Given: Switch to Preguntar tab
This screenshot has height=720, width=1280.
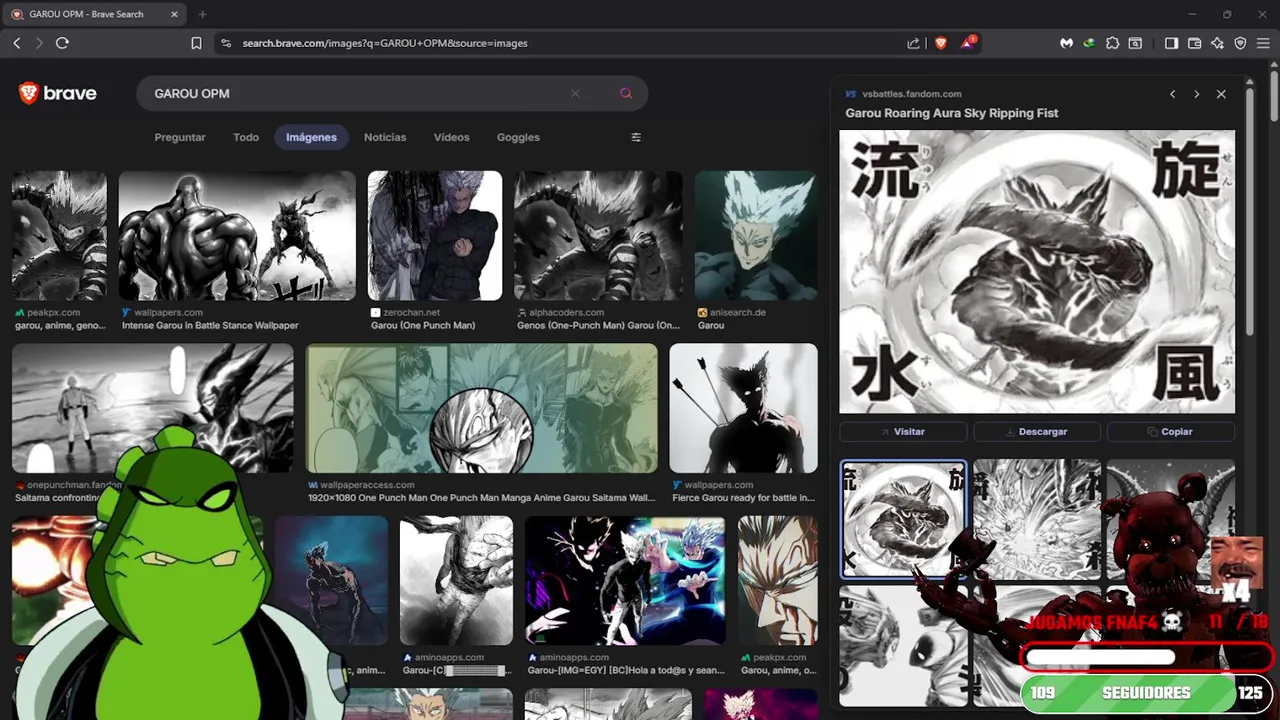Looking at the screenshot, I should coord(180,137).
